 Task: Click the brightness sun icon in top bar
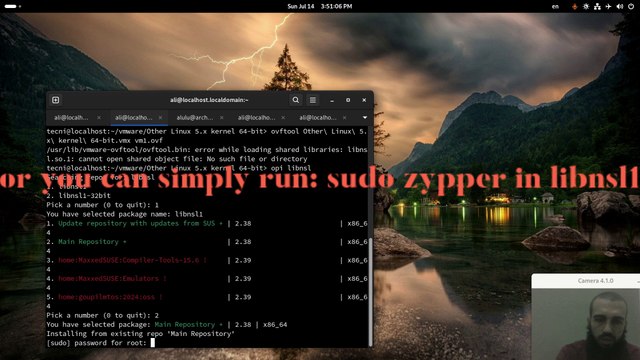(586, 6)
